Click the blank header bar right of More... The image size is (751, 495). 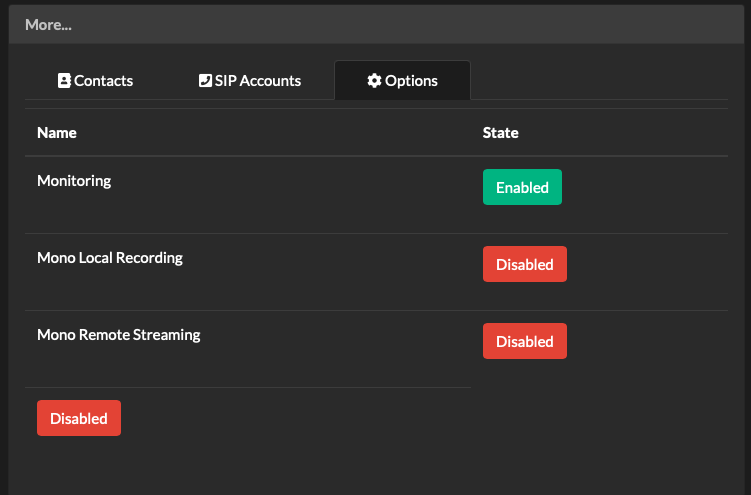click(400, 25)
